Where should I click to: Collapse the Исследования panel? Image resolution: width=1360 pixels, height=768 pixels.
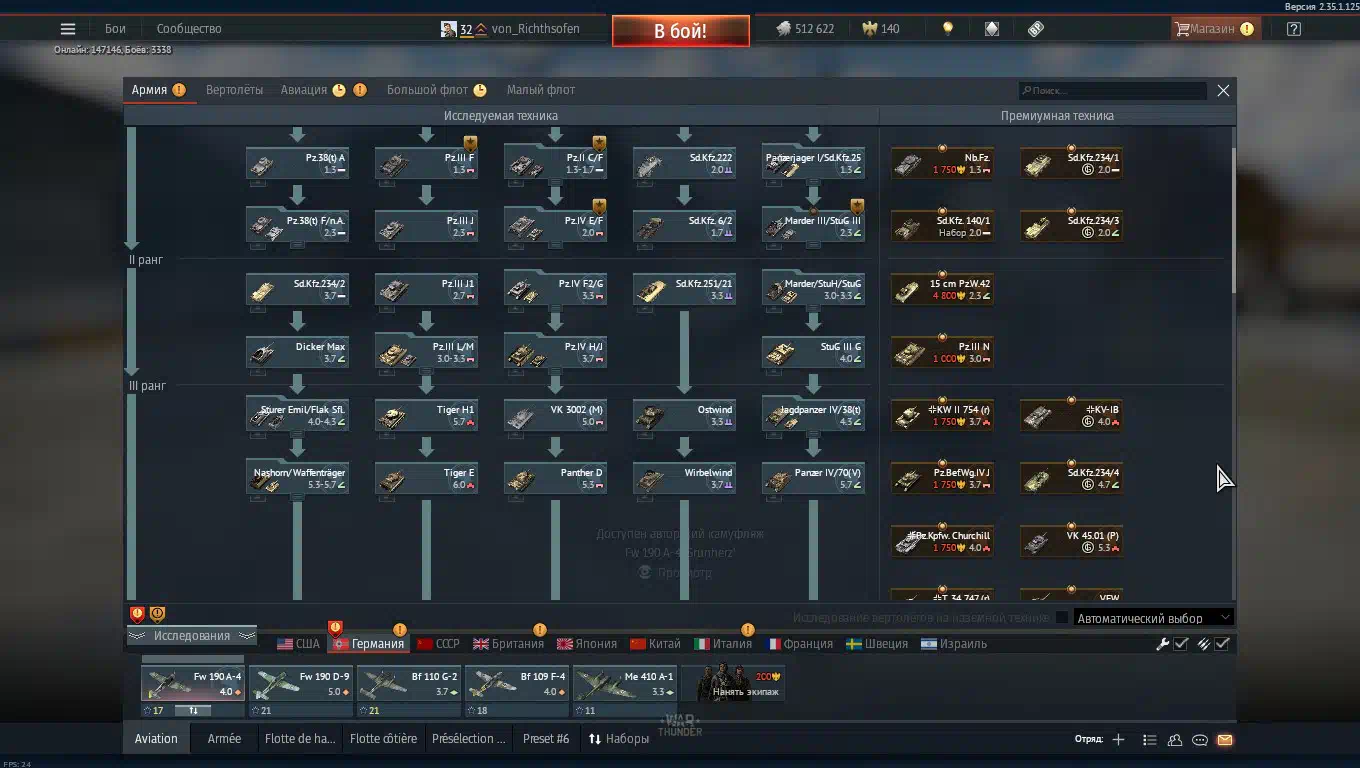click(x=191, y=636)
